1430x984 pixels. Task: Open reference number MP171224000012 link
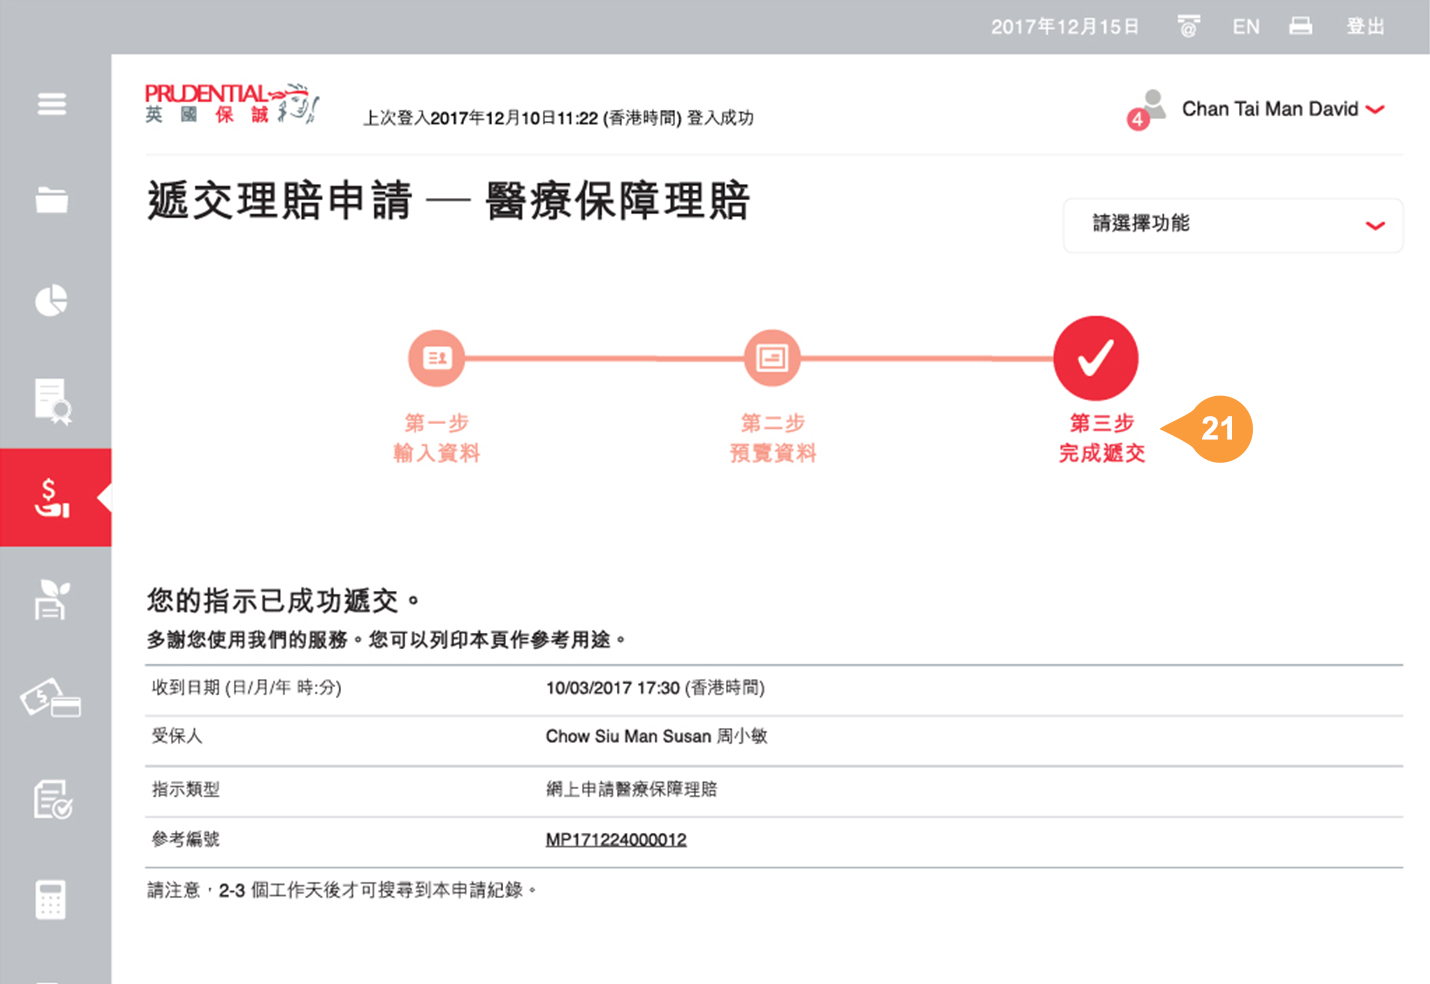616,840
